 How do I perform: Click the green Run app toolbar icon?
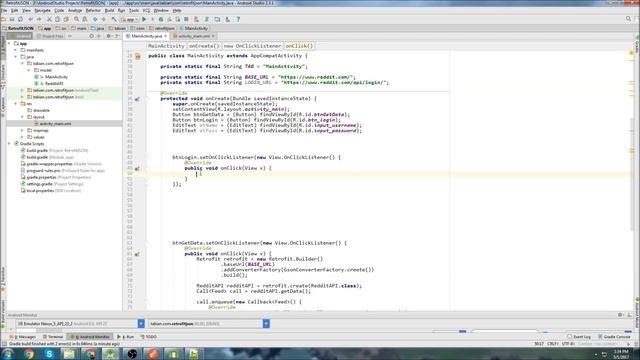(144, 19)
